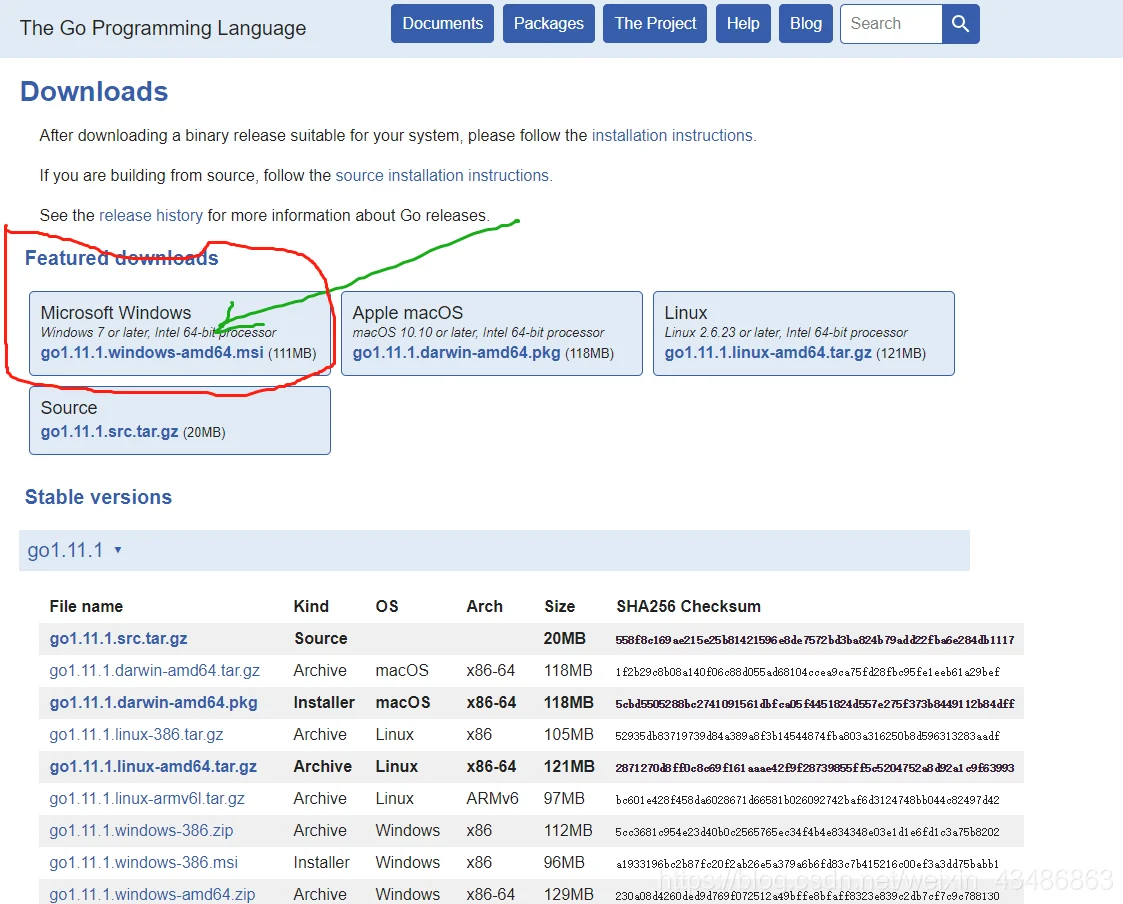Screen dimensions: 1123x904
Task: Click go1.11.1.linux-armv6l.tar.gz file link
Action: coord(147,799)
